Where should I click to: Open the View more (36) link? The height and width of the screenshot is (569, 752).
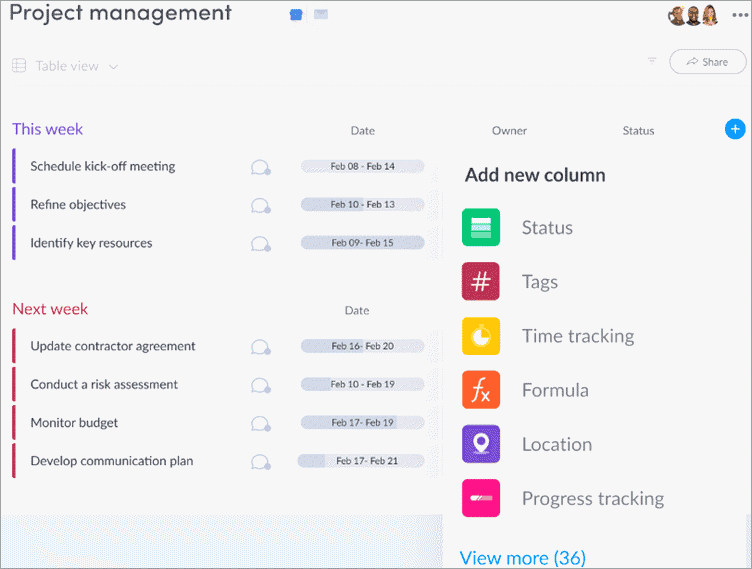522,558
